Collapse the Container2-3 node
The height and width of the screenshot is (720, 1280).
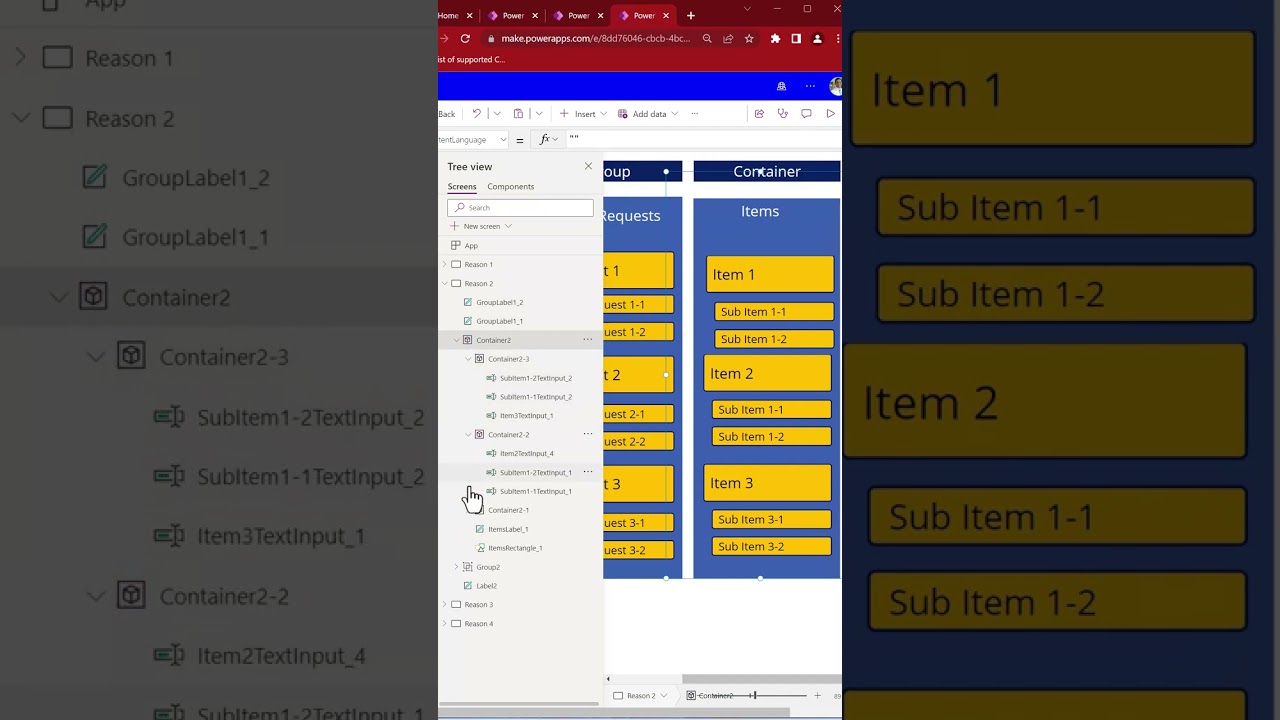(x=468, y=359)
